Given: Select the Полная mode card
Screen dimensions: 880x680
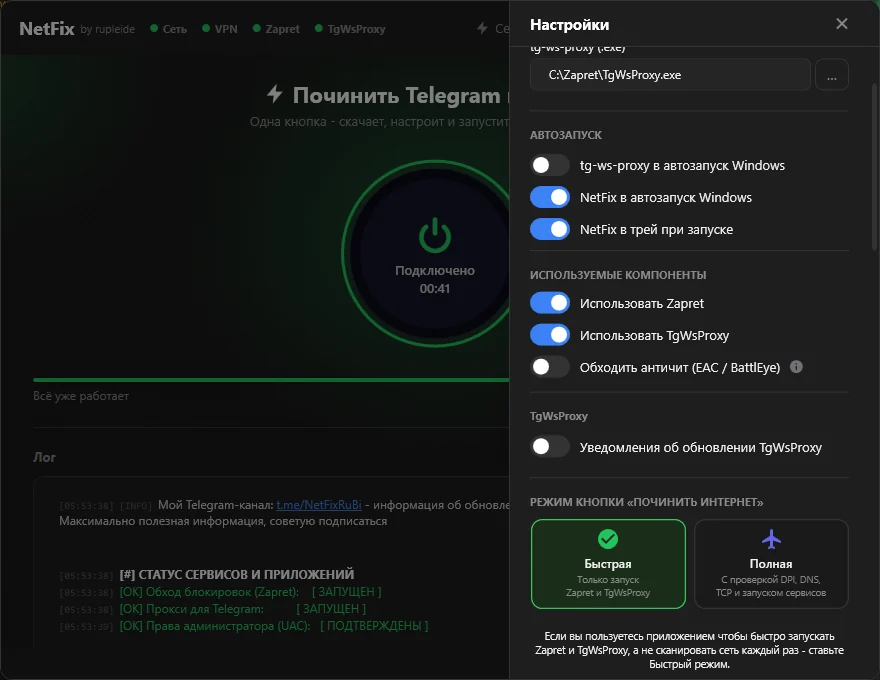Looking at the screenshot, I should point(771,564).
